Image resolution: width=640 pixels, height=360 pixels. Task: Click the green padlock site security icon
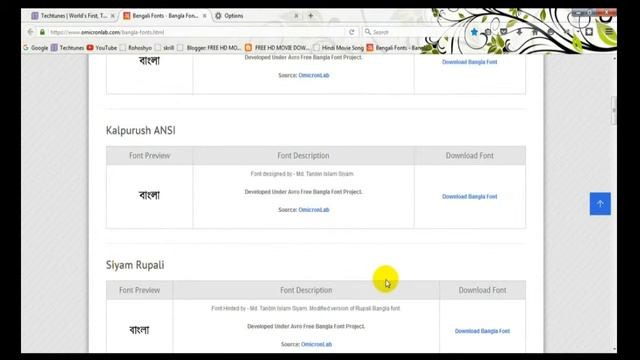point(42,32)
